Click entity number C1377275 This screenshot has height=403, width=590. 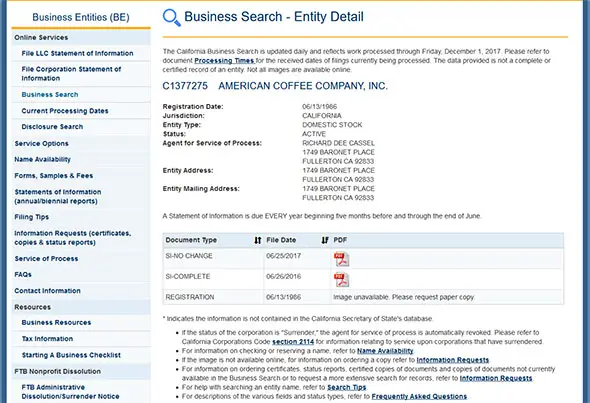[185, 86]
